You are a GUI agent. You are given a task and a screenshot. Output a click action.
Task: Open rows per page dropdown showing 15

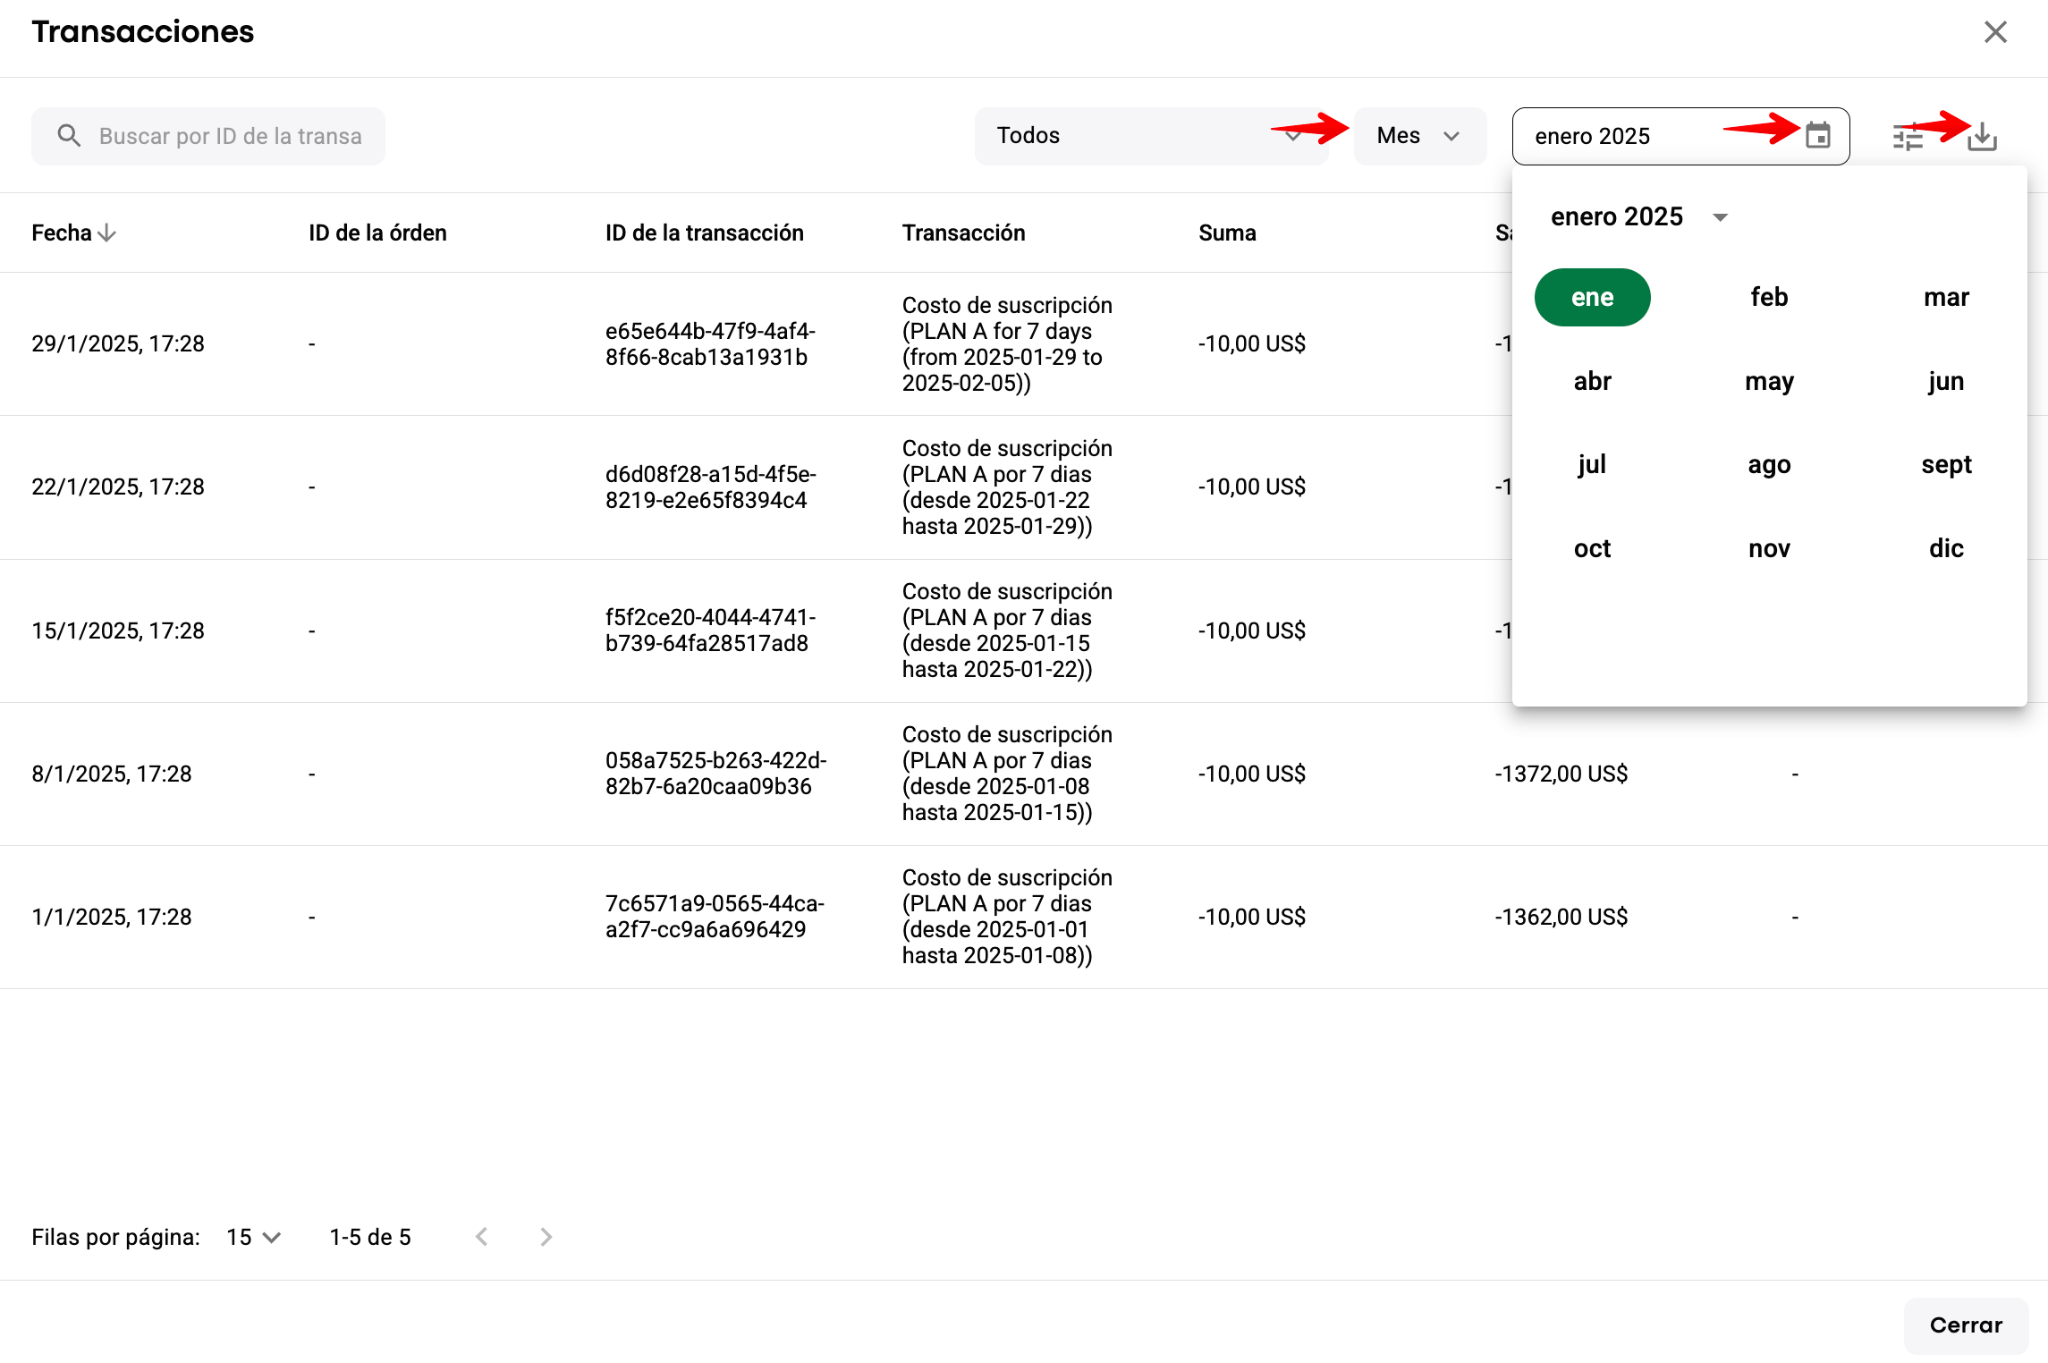(x=253, y=1237)
